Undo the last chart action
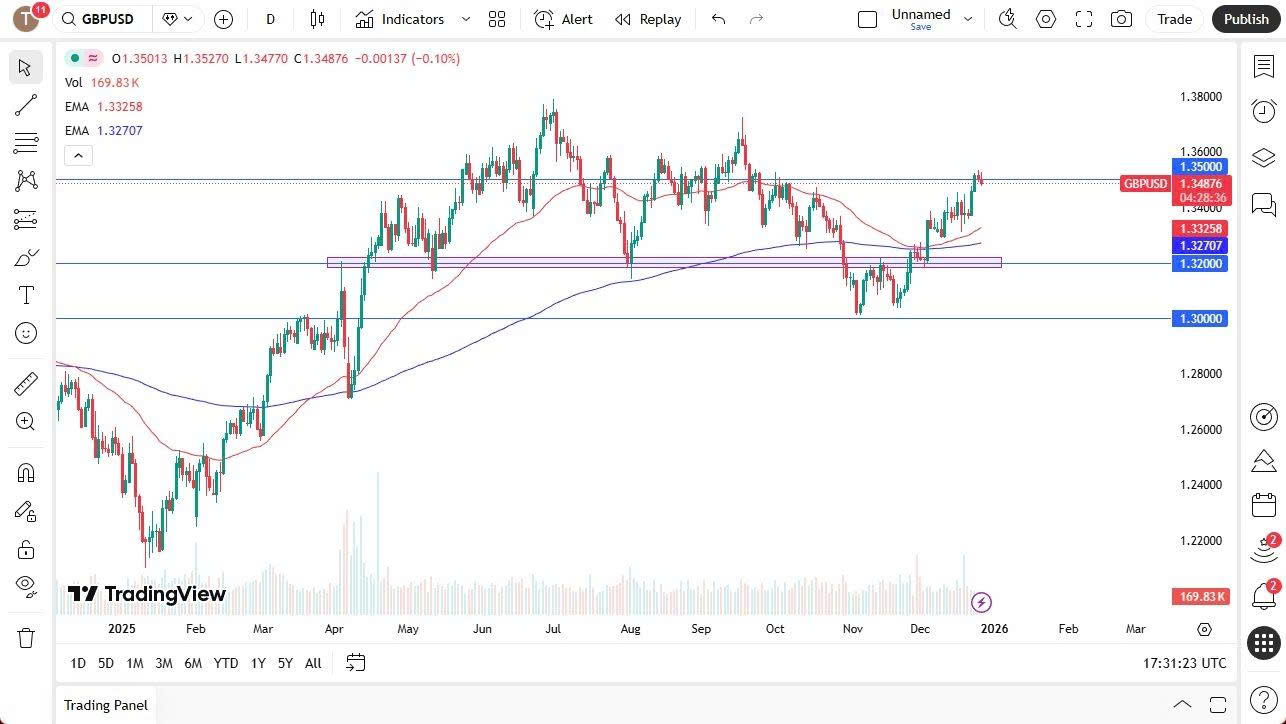 (718, 19)
